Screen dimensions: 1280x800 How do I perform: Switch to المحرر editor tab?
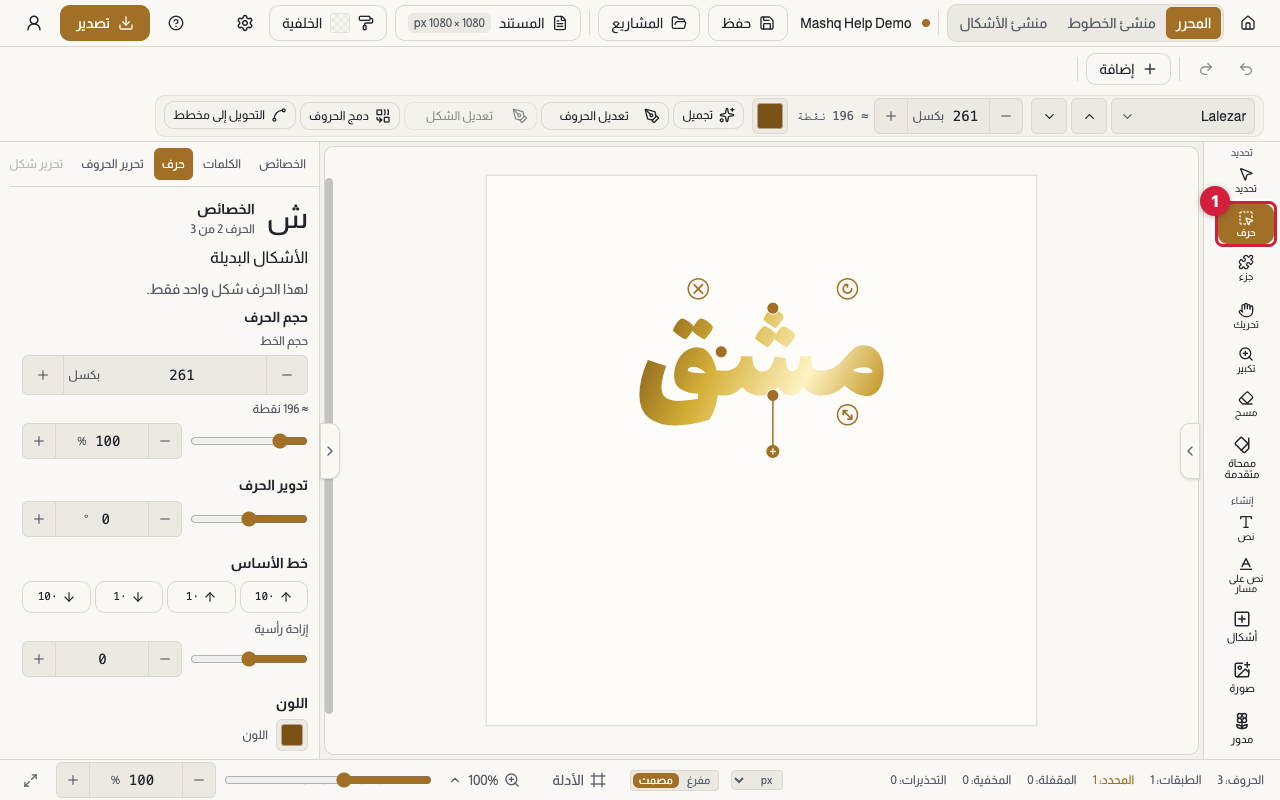pos(1192,23)
